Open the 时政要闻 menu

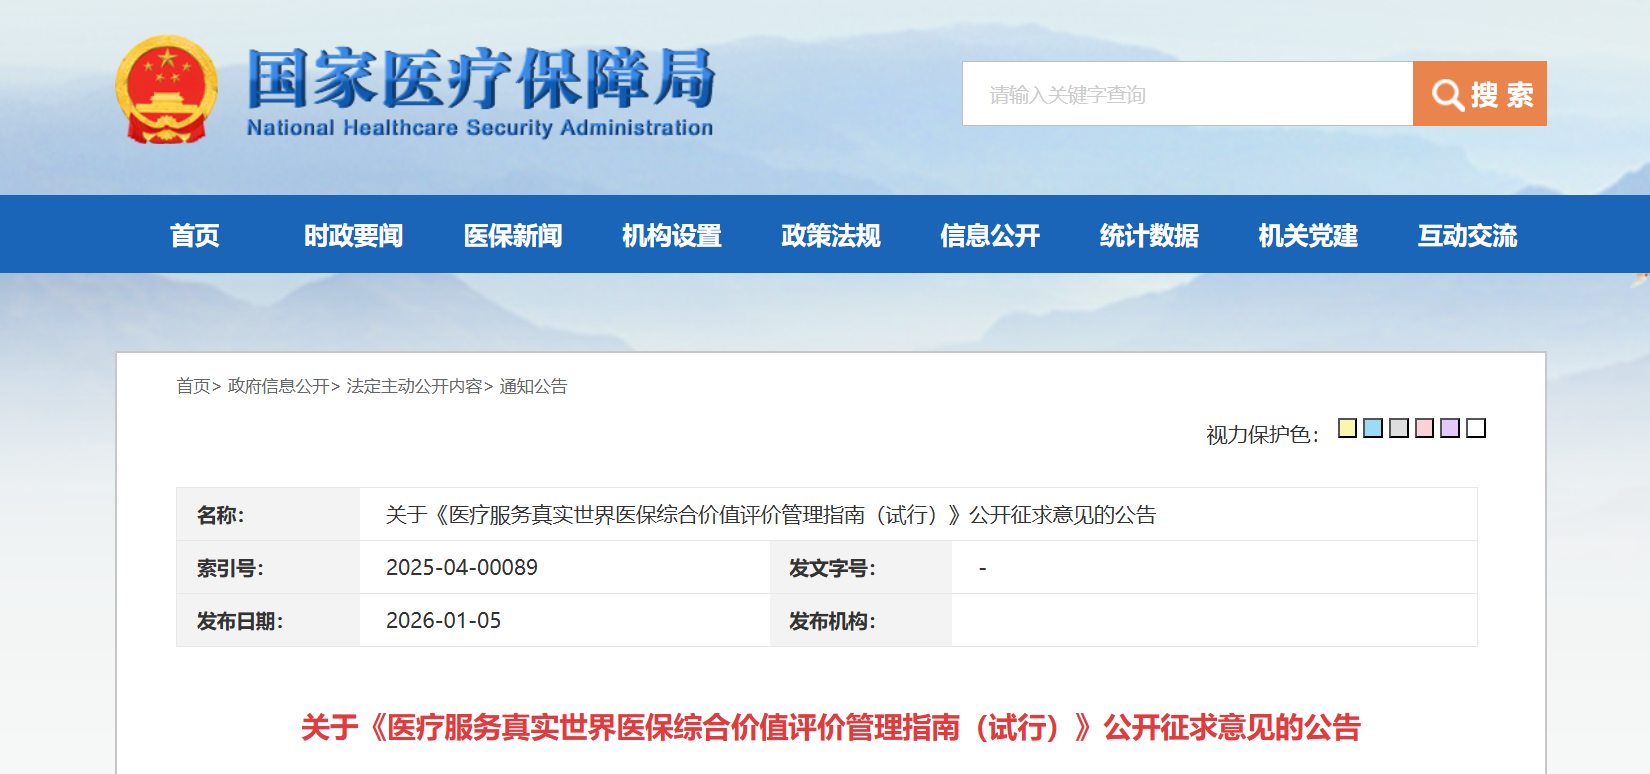coord(353,235)
